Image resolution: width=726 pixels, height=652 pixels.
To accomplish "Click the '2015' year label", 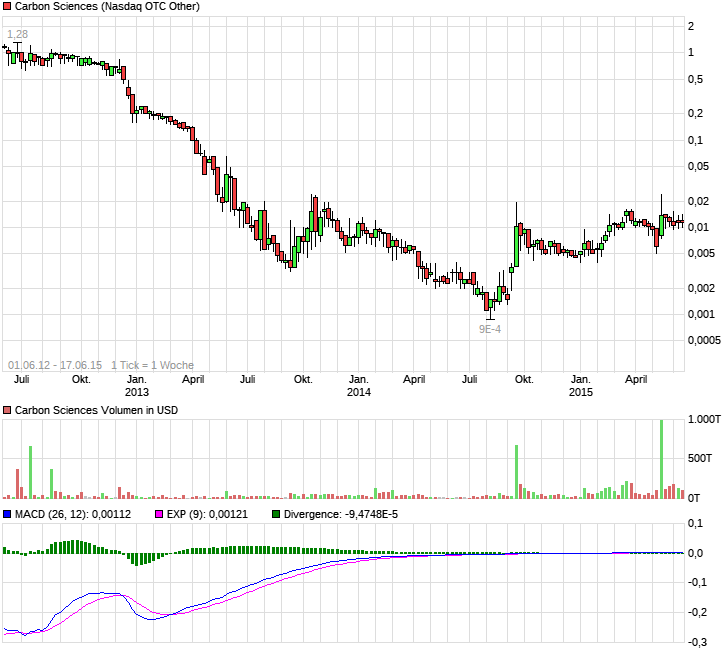I will point(581,392).
